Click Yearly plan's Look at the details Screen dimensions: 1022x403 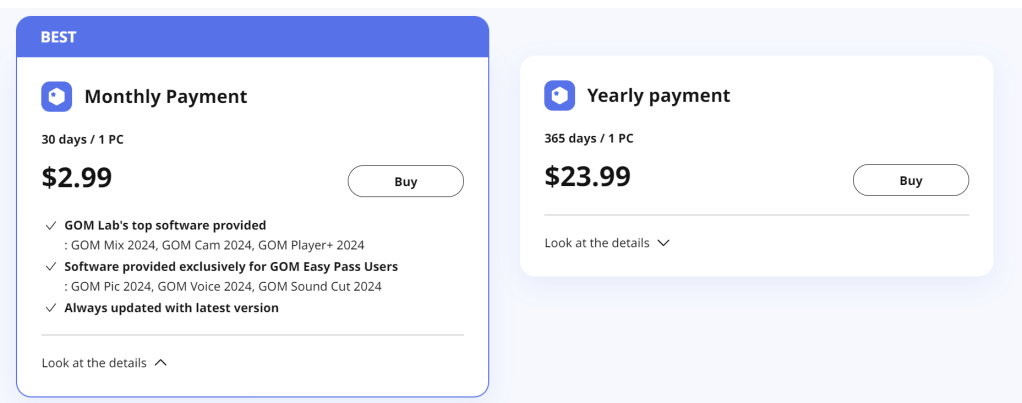coord(597,243)
